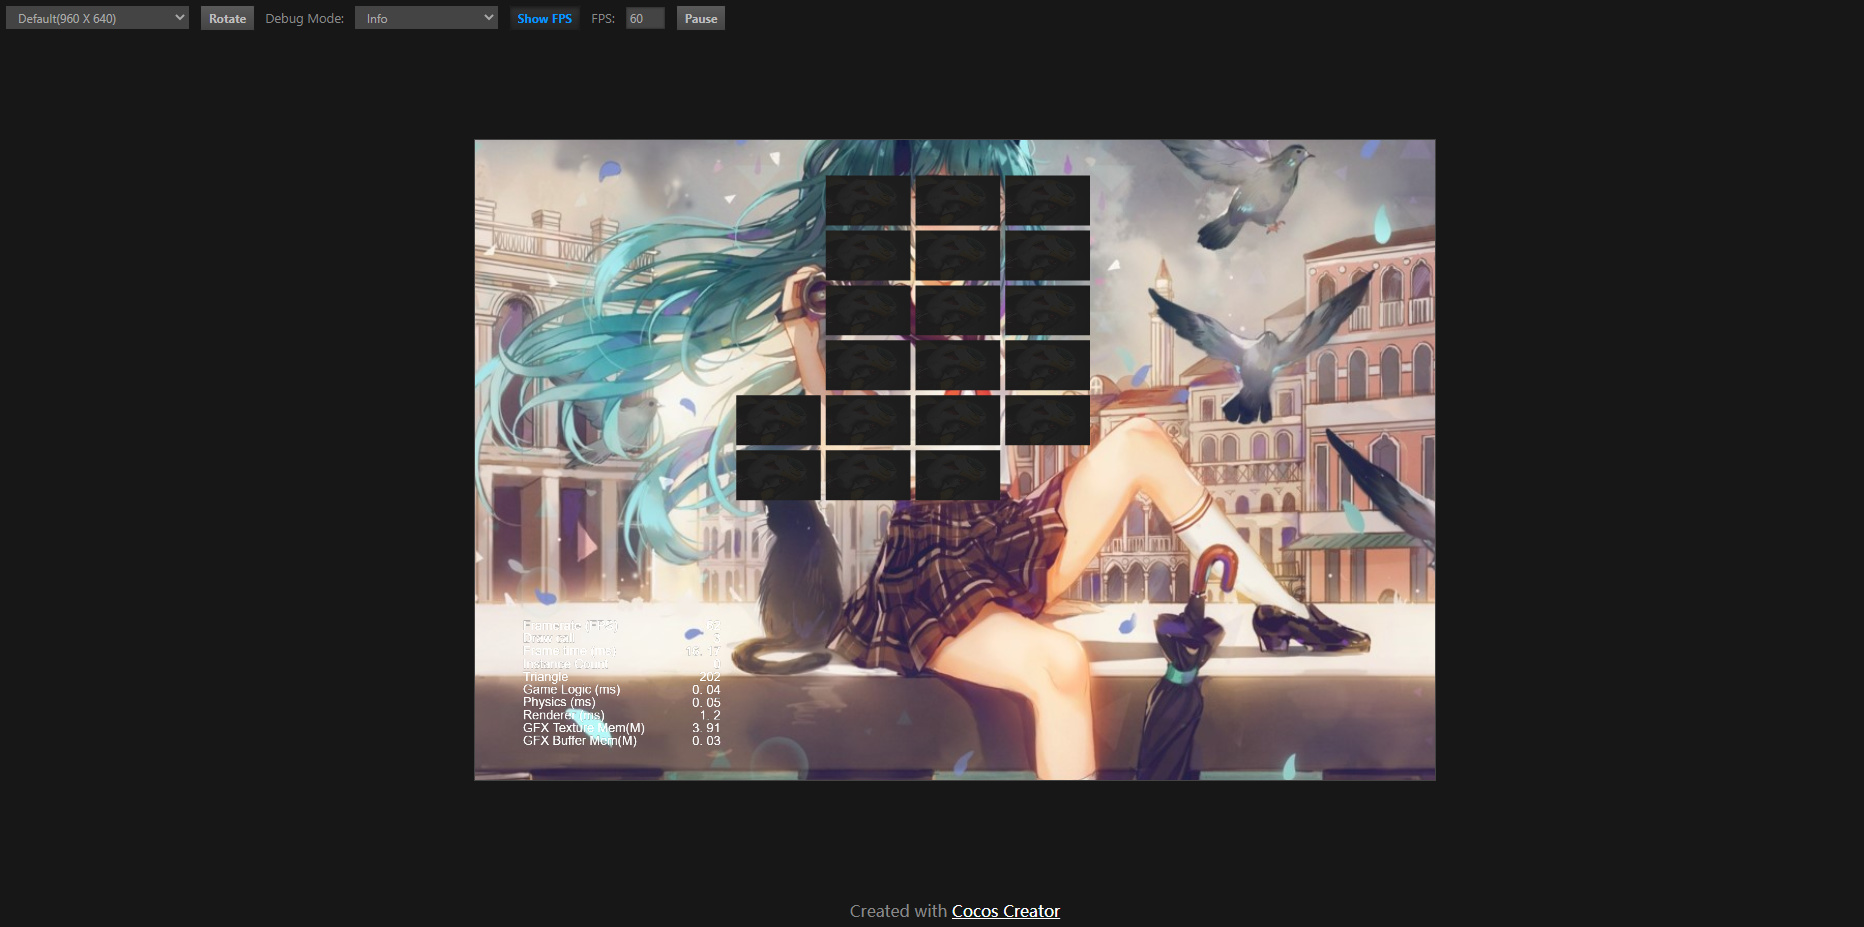
Task: Click the "Debug Mode:" label
Action: click(x=304, y=18)
